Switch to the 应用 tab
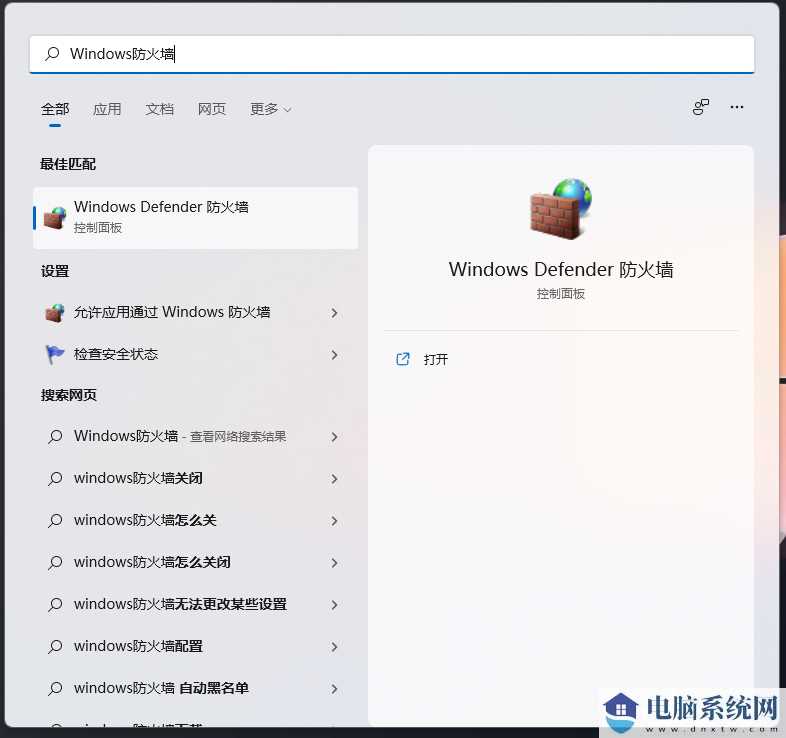 click(x=107, y=109)
